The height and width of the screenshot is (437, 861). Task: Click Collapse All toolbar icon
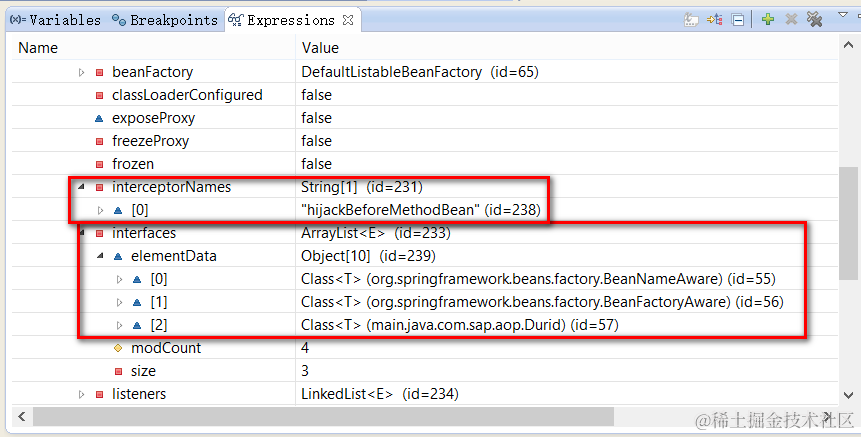pos(739,20)
